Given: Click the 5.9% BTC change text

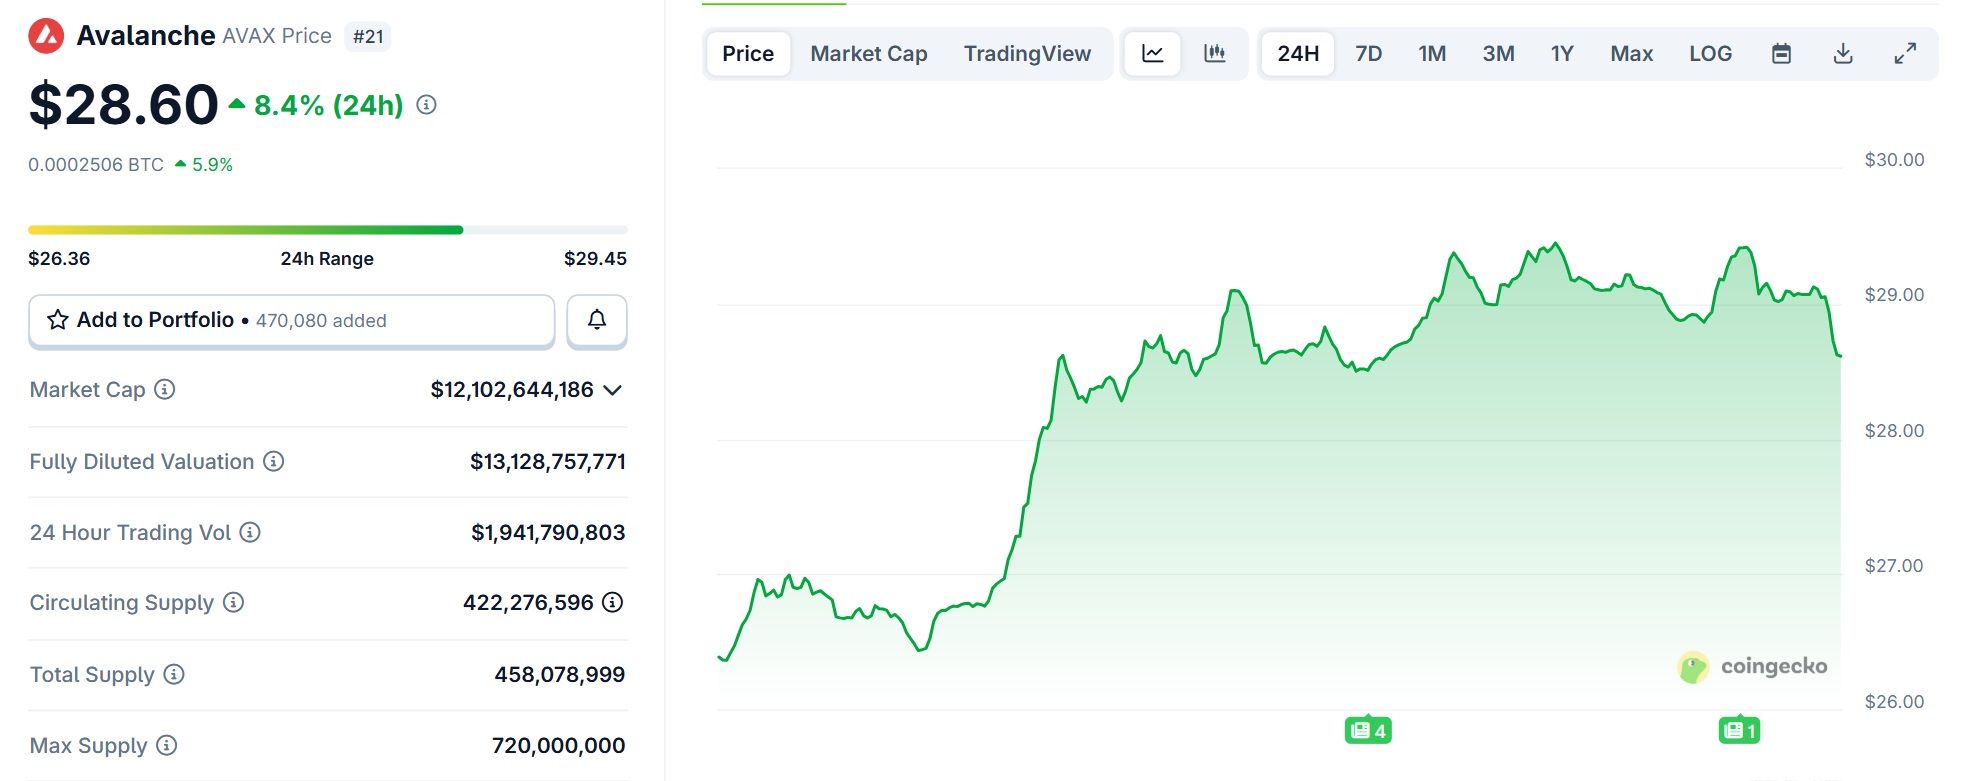Looking at the screenshot, I should pos(212,165).
